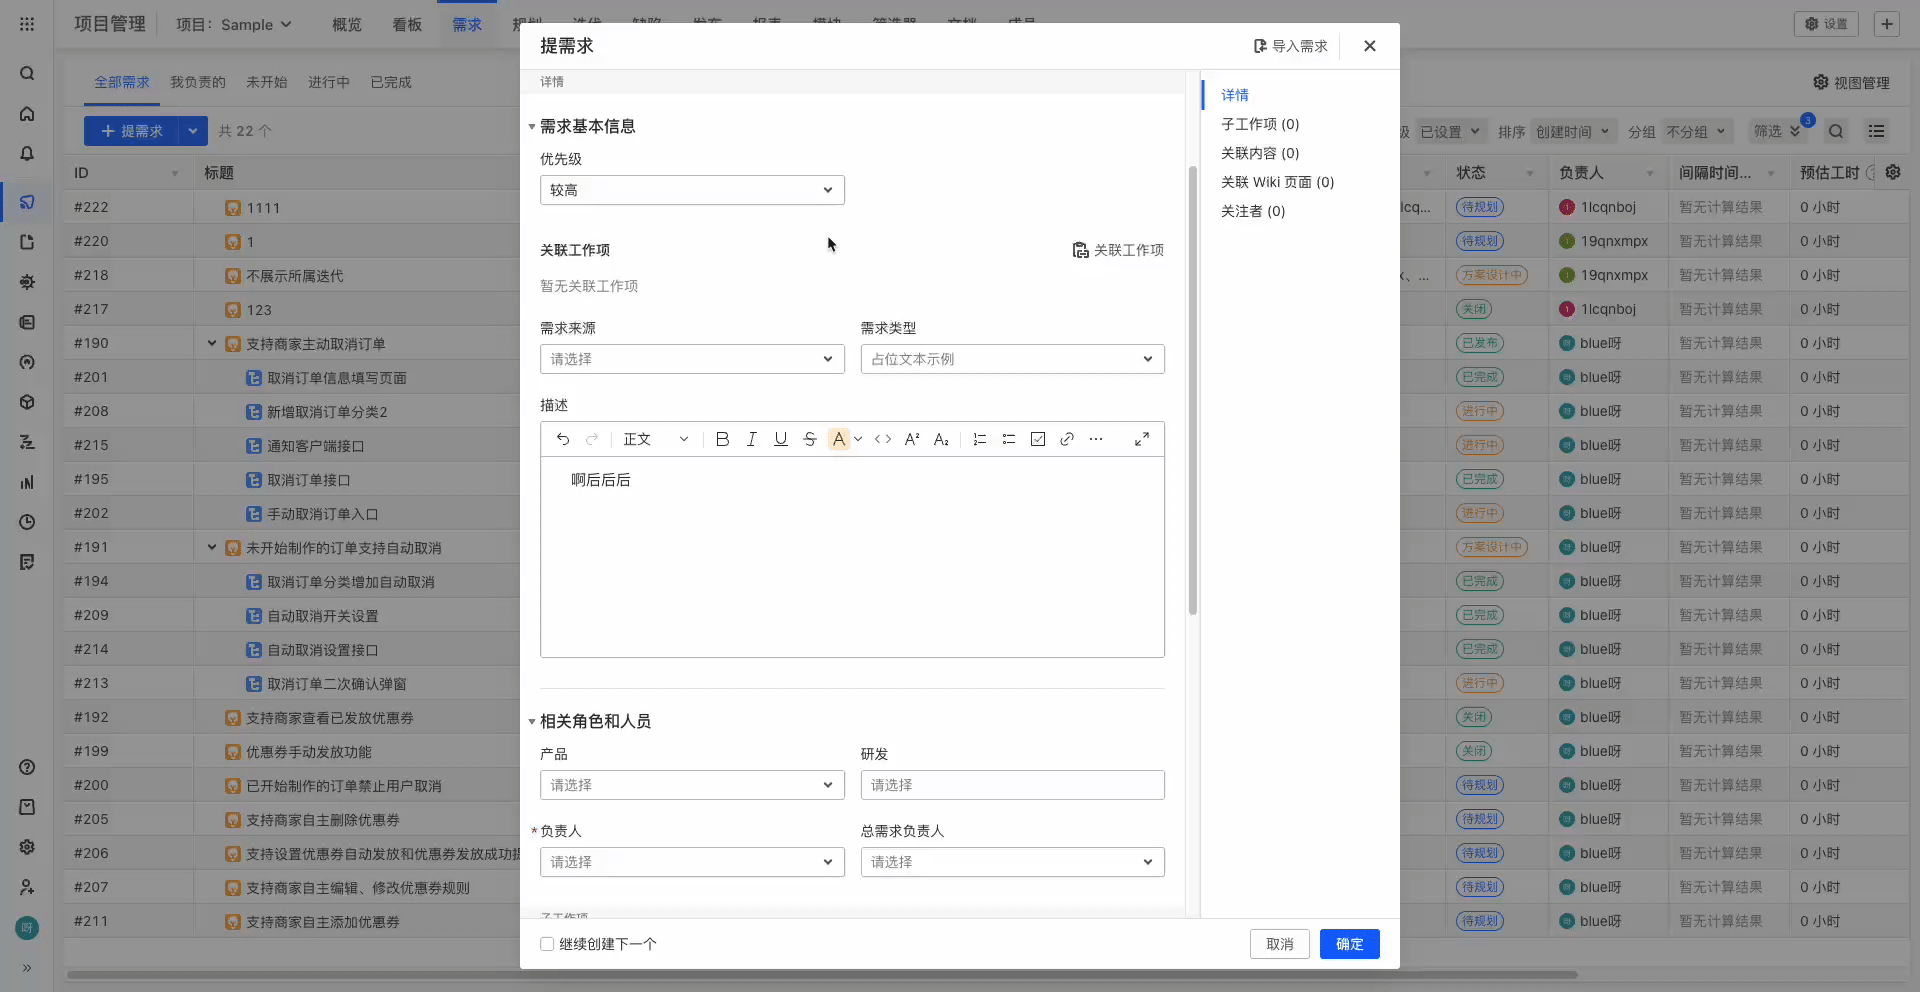Open column settings gear in table header
This screenshot has height=992, width=1920.
[x=1893, y=172]
